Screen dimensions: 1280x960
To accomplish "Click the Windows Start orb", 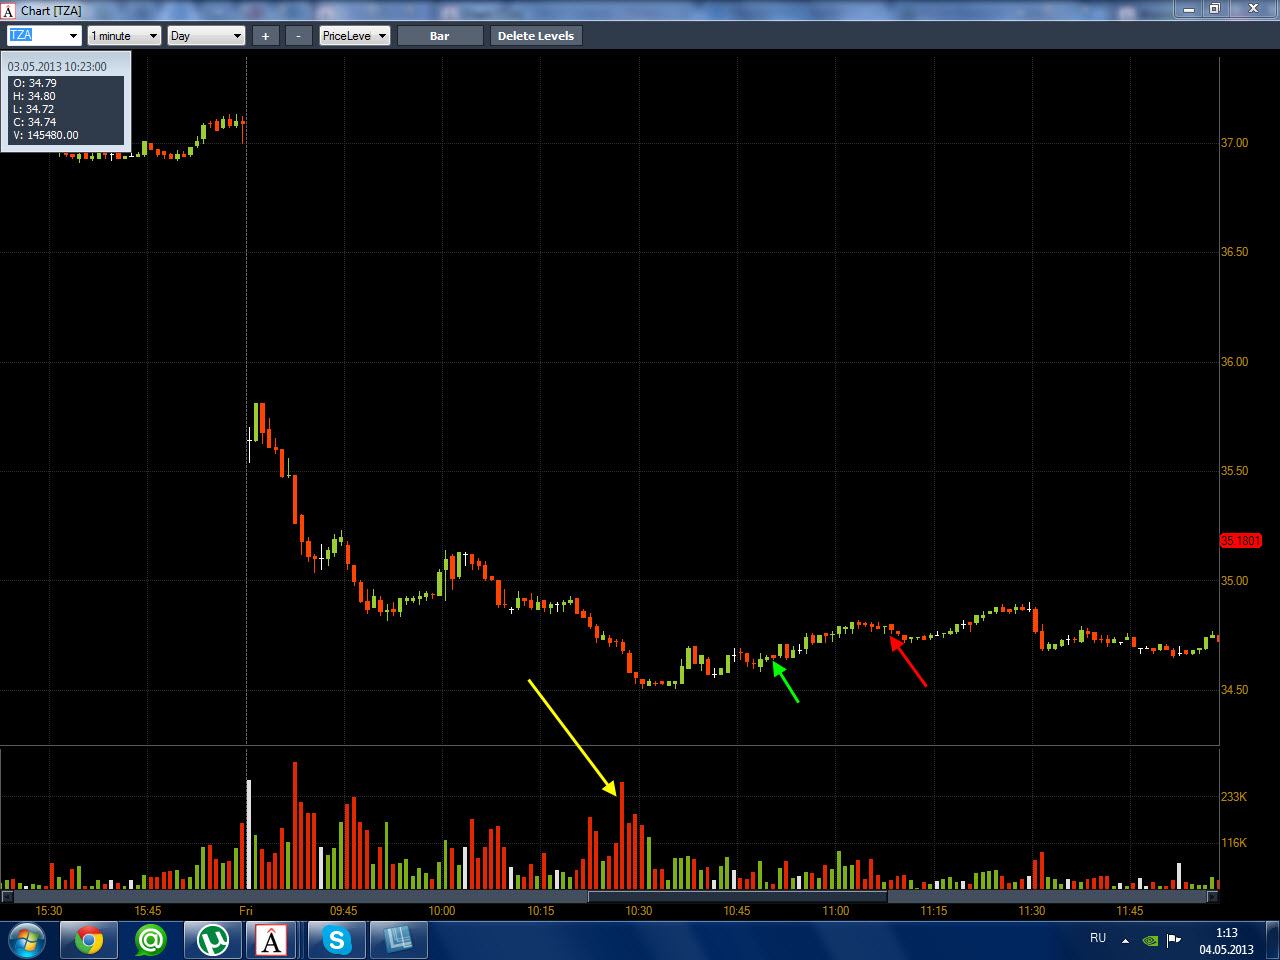I will pos(27,941).
